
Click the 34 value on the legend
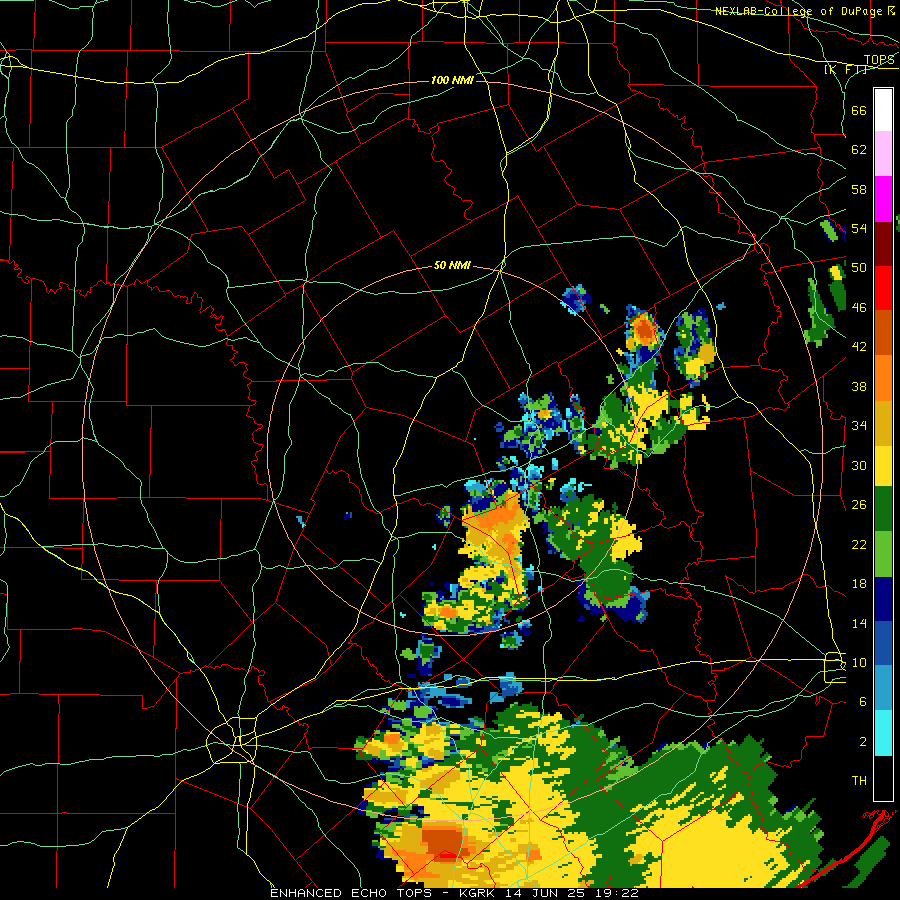click(859, 426)
